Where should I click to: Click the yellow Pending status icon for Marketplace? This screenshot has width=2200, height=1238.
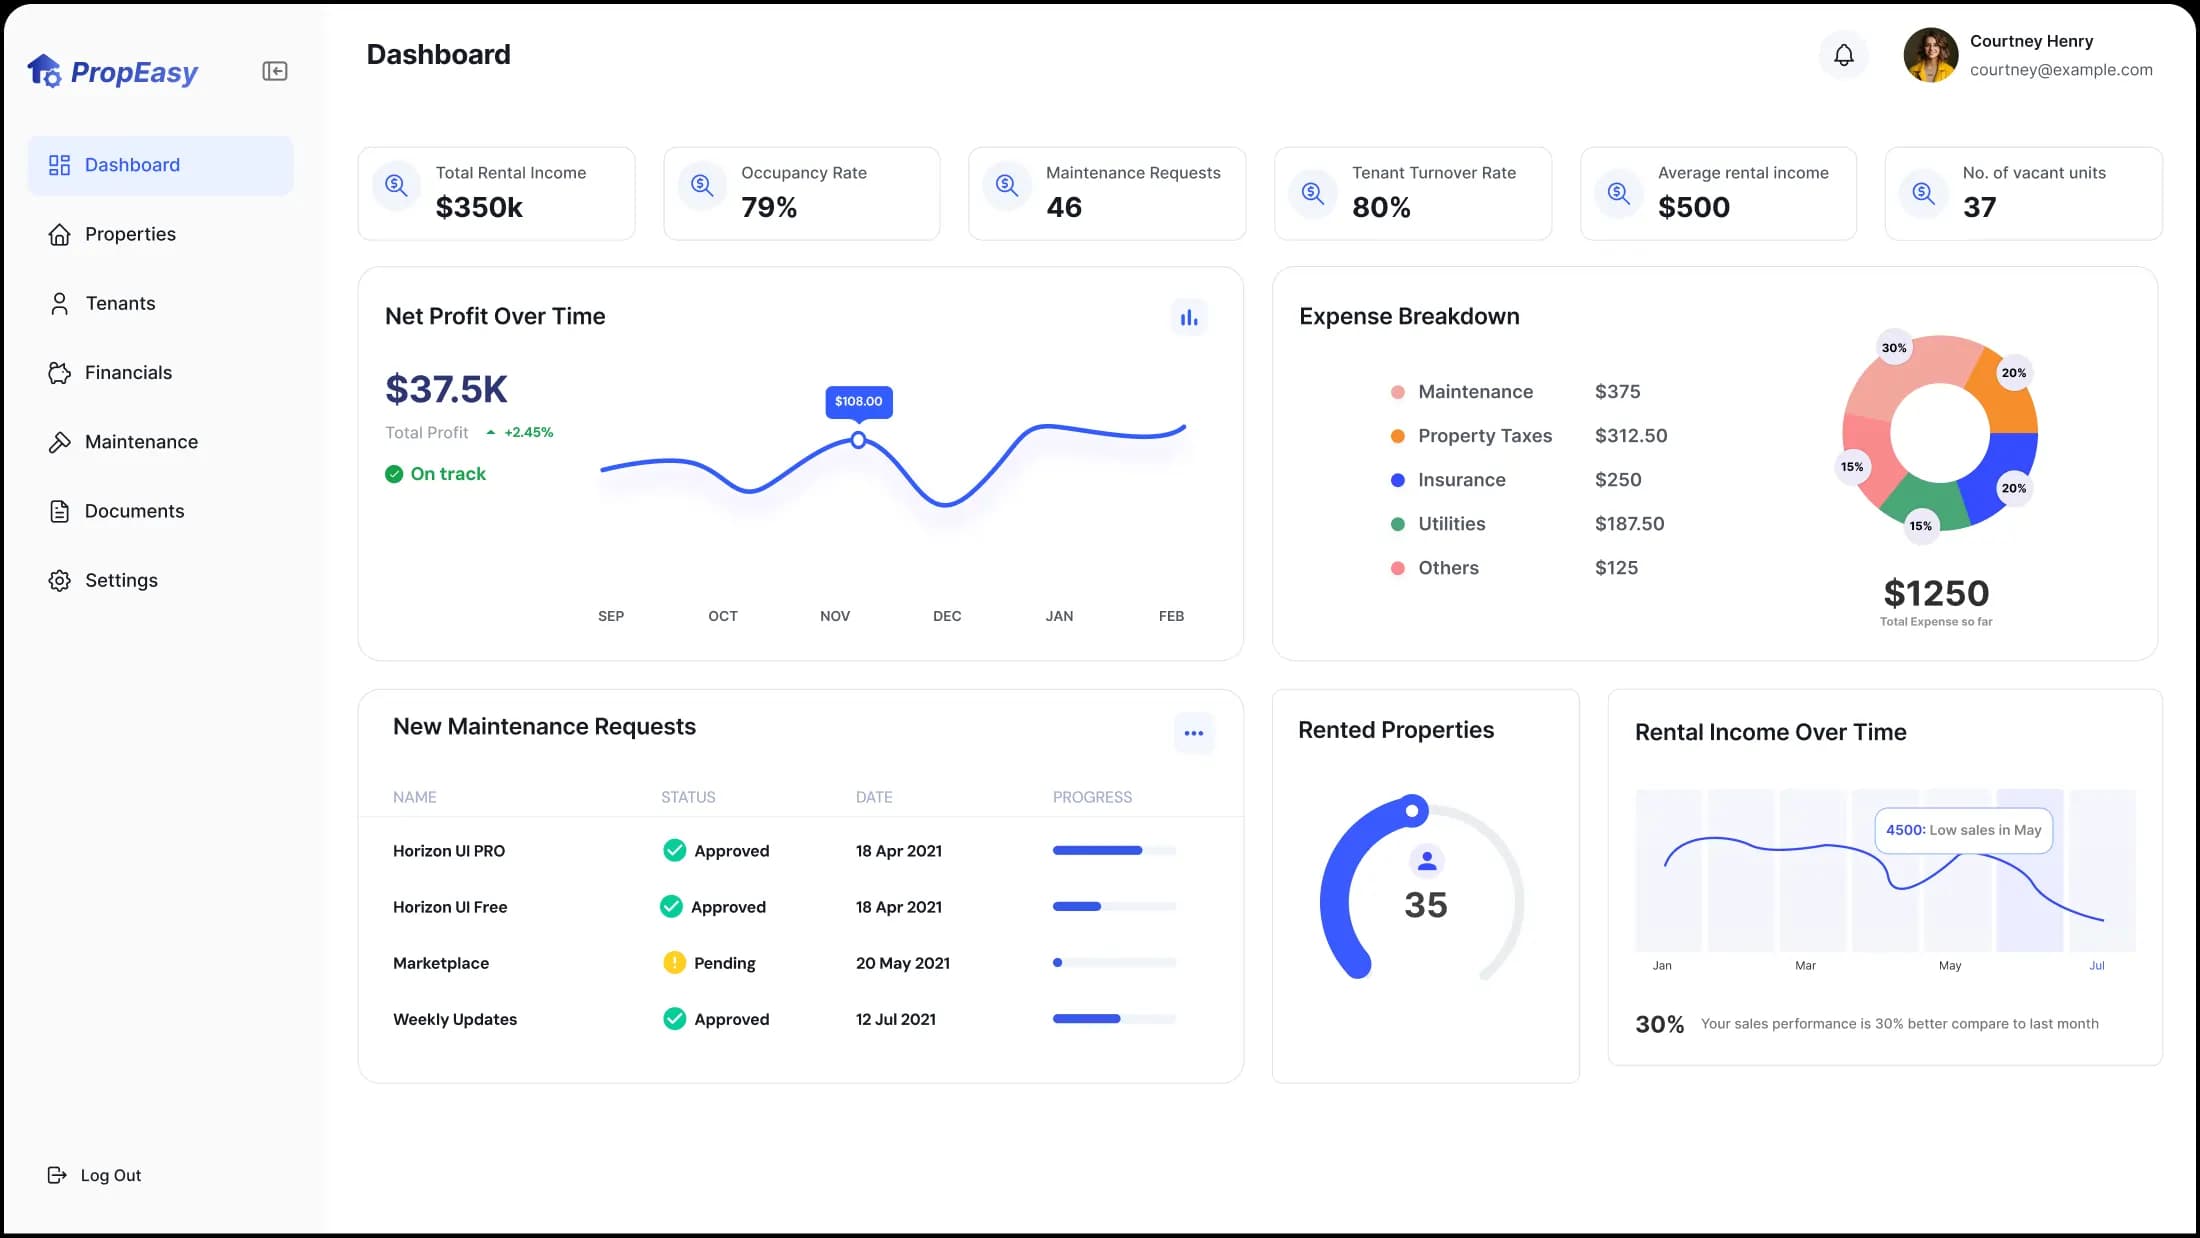[x=675, y=963]
